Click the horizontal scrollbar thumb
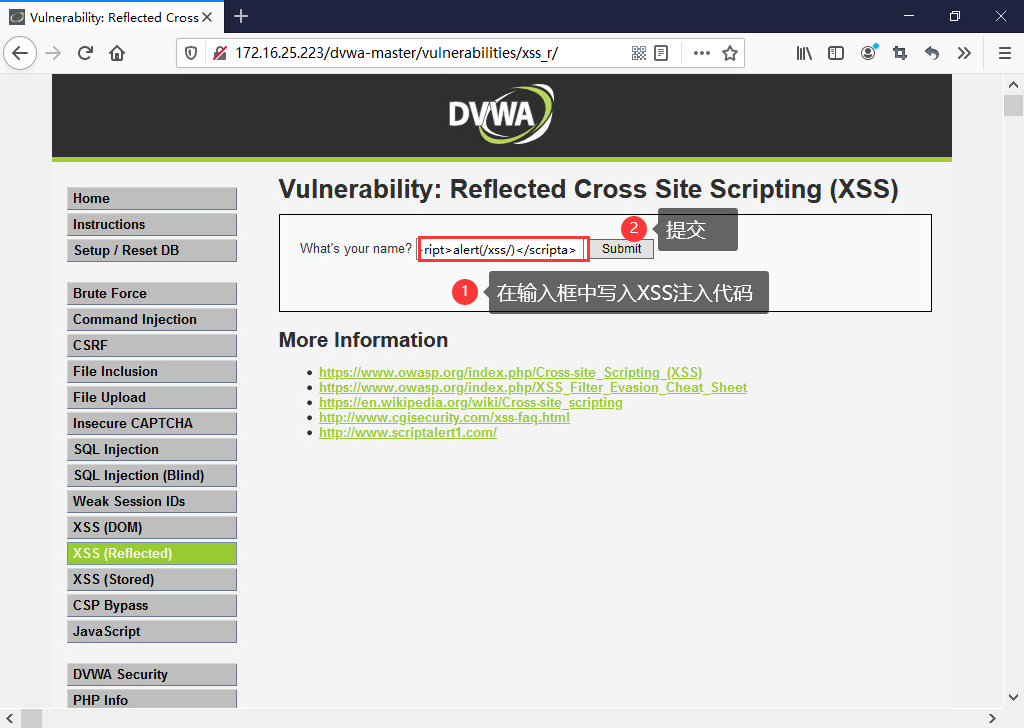The height and width of the screenshot is (728, 1024). 31,718
